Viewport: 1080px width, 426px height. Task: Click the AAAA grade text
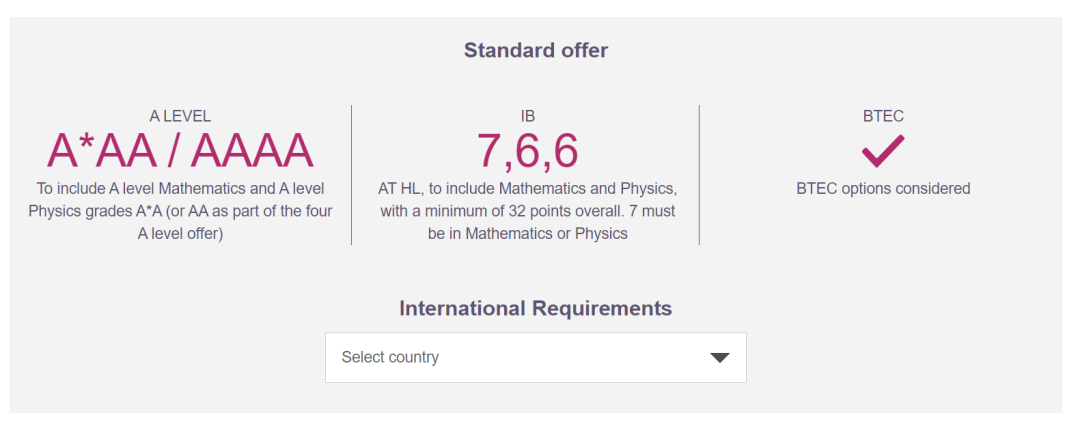coord(252,152)
